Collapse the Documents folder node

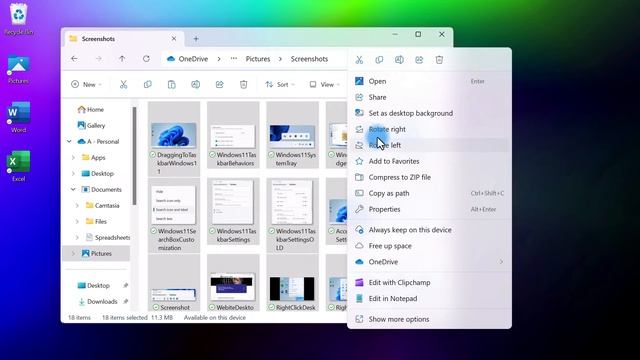(x=73, y=189)
